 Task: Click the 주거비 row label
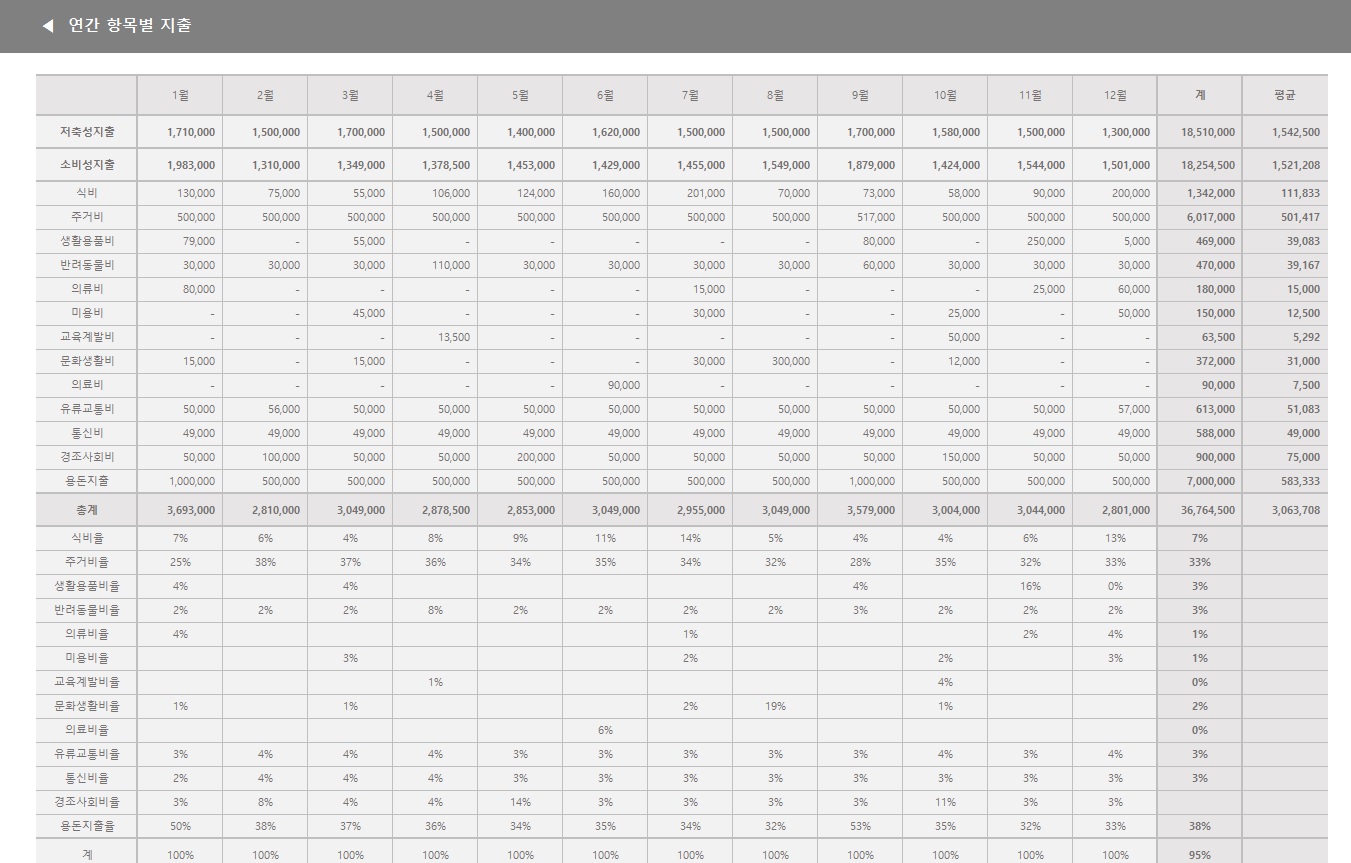[87, 216]
